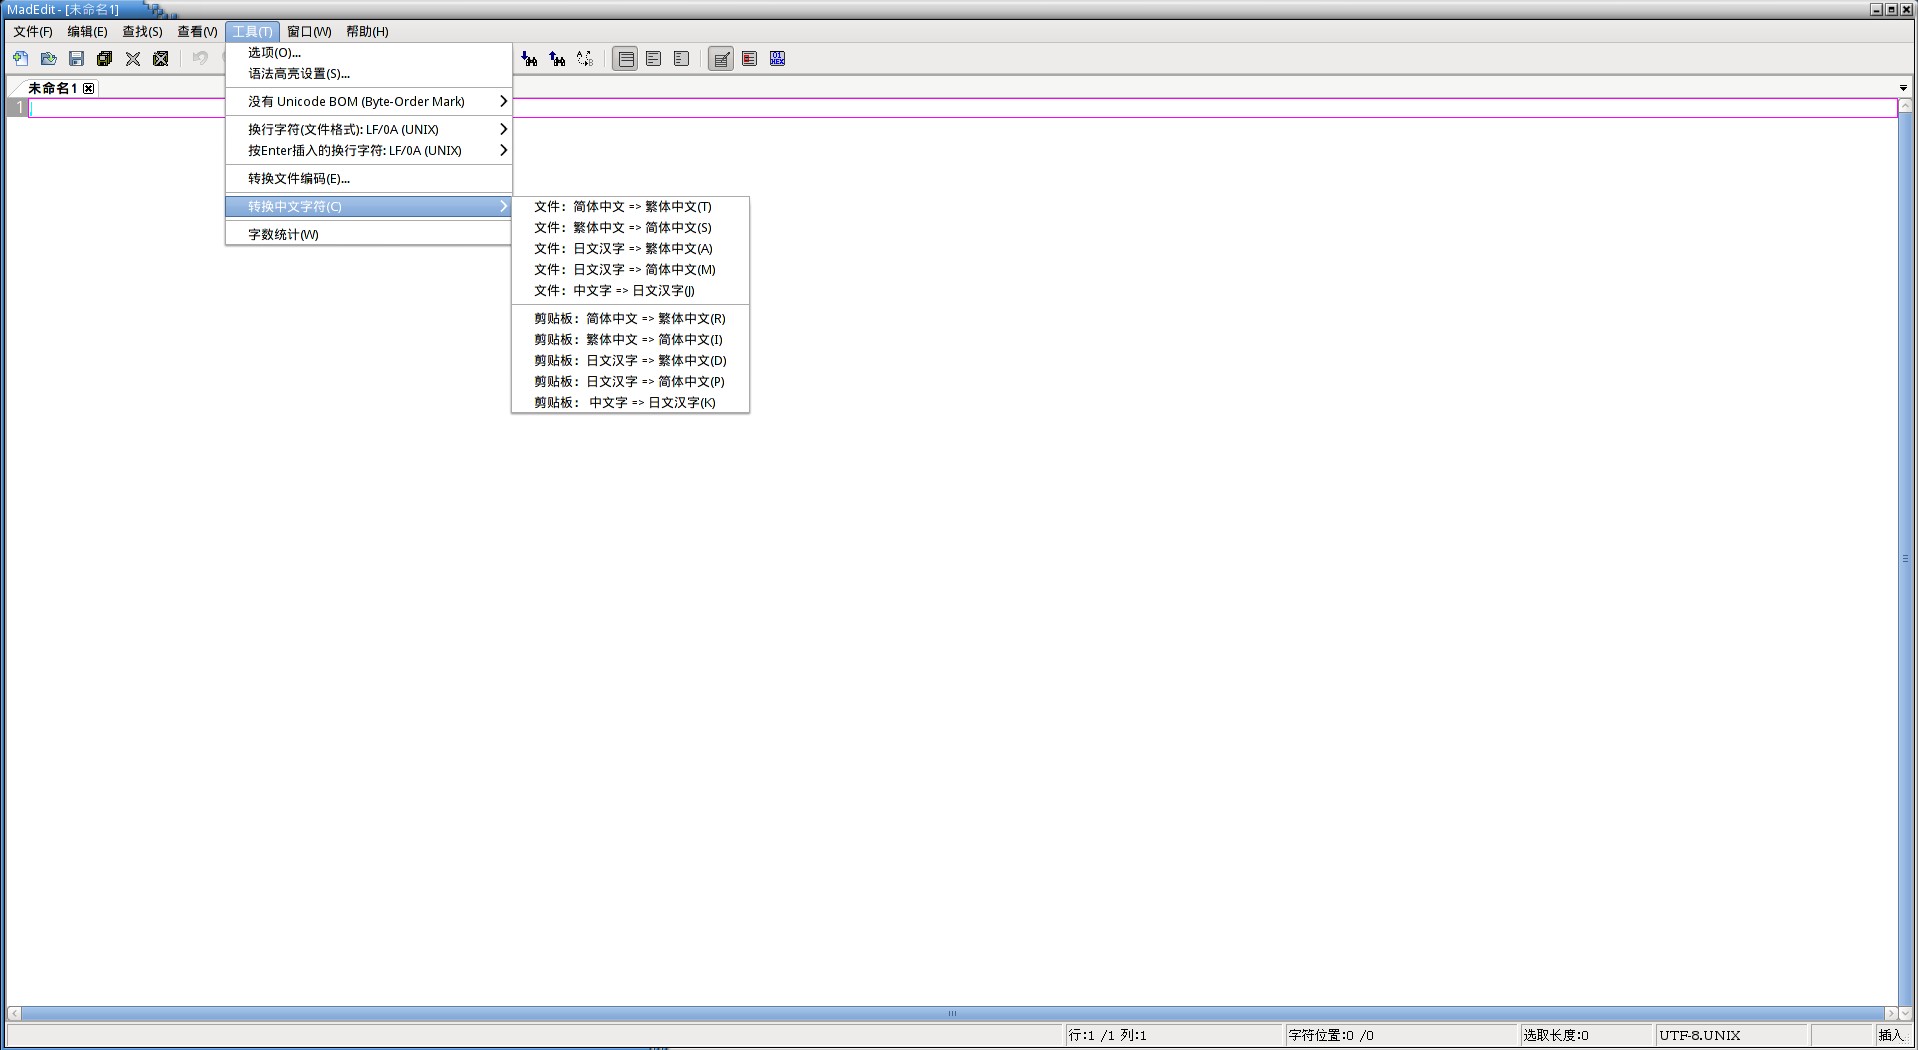Click the 选取长度:0 status field
1918x1050 pixels.
(x=1586, y=1035)
